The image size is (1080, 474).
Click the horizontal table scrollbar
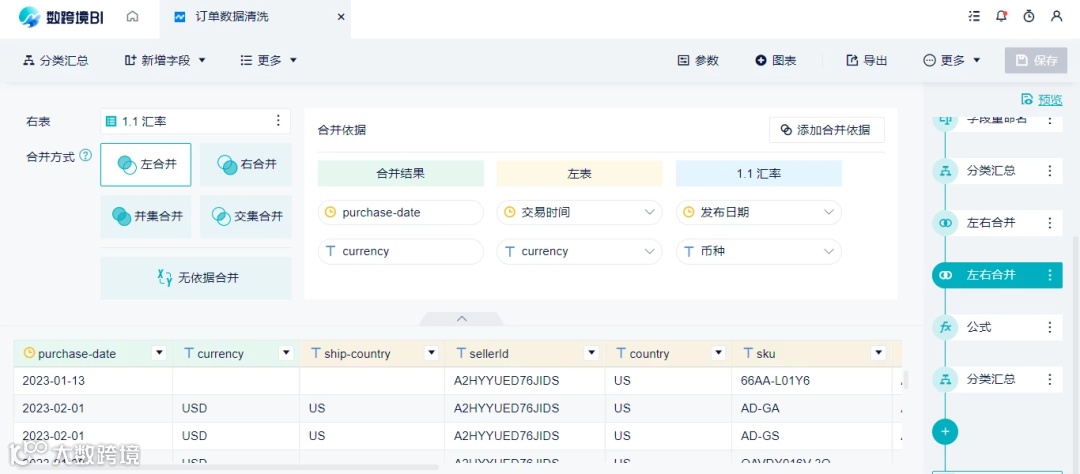tap(226, 467)
